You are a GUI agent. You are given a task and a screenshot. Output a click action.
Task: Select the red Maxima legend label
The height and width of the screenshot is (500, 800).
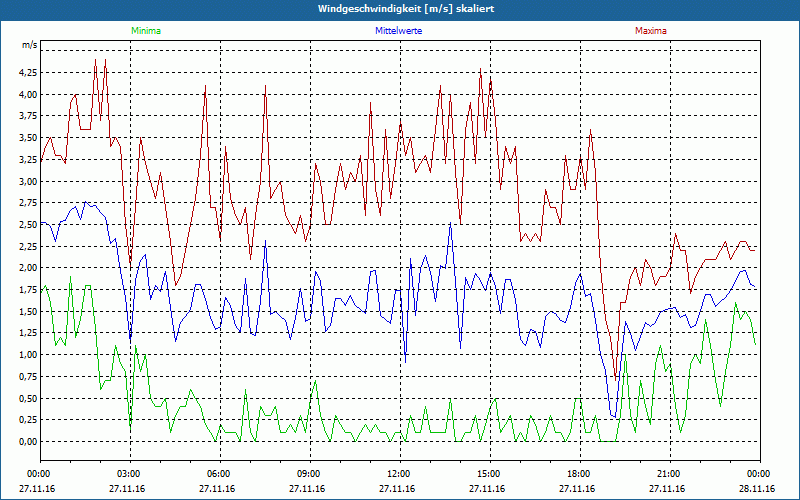click(651, 31)
